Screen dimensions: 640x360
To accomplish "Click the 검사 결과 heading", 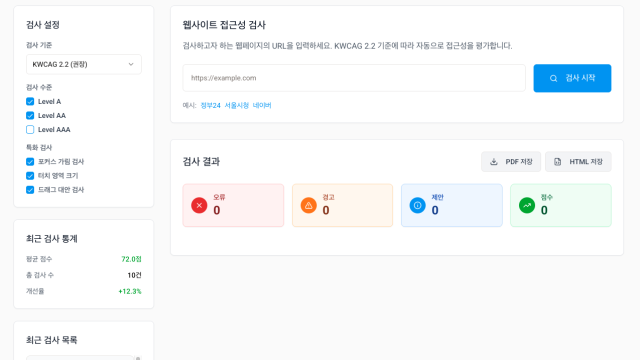I will 201,162.
